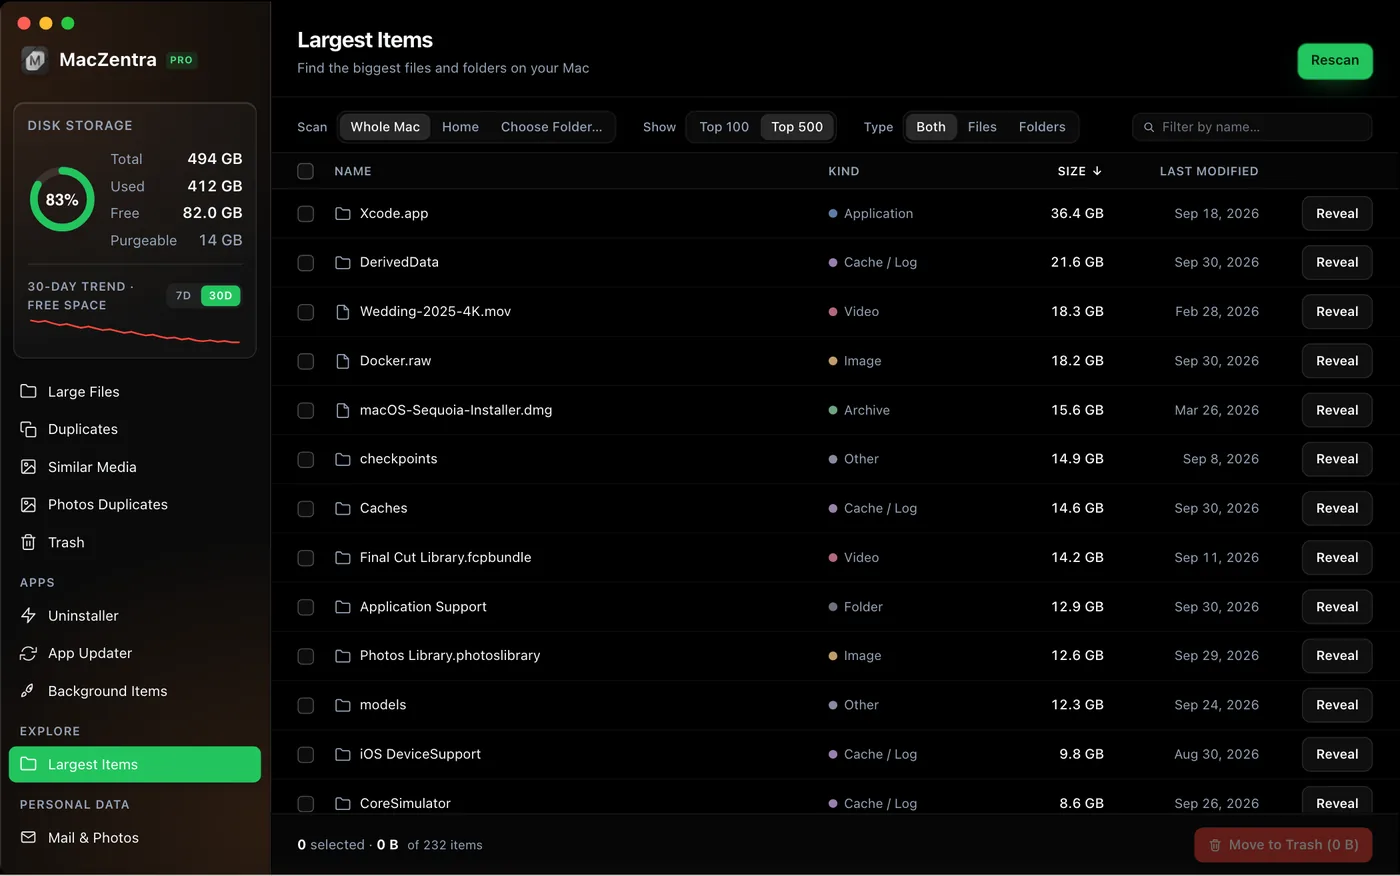
Task: Set scan scope to Whole Mac
Action: pos(385,127)
